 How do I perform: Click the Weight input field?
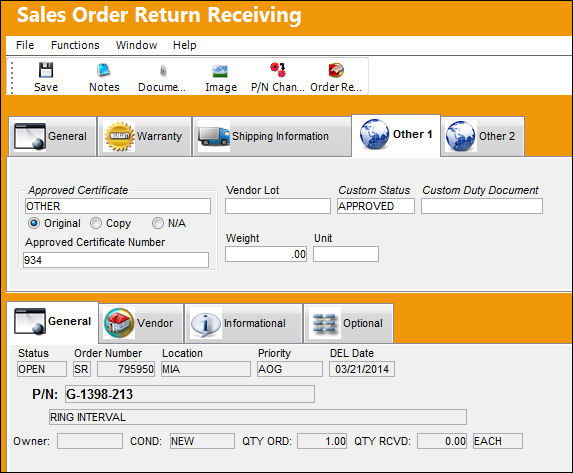click(266, 254)
